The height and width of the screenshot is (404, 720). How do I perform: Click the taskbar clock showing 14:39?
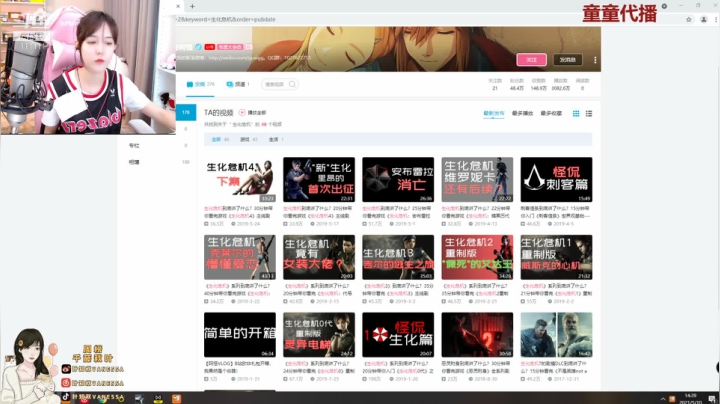[691, 398]
